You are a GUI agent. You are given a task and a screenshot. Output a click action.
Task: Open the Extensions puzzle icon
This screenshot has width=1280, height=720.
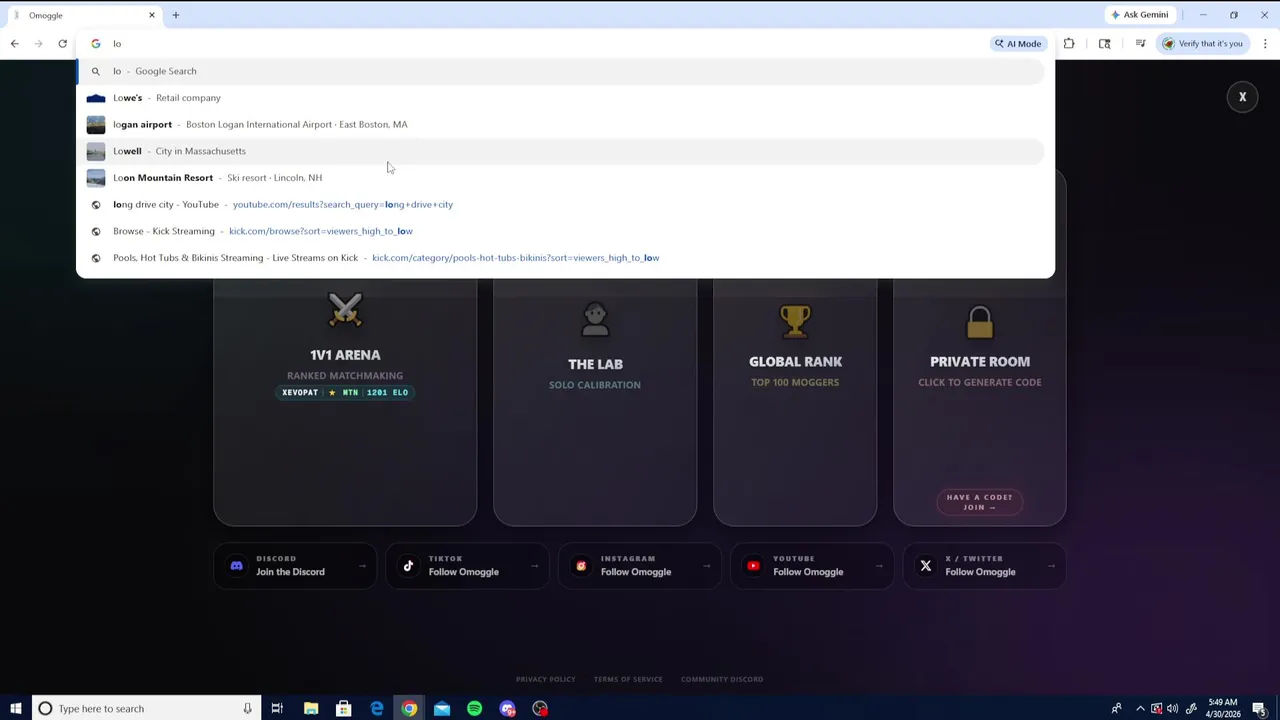tap(1069, 43)
